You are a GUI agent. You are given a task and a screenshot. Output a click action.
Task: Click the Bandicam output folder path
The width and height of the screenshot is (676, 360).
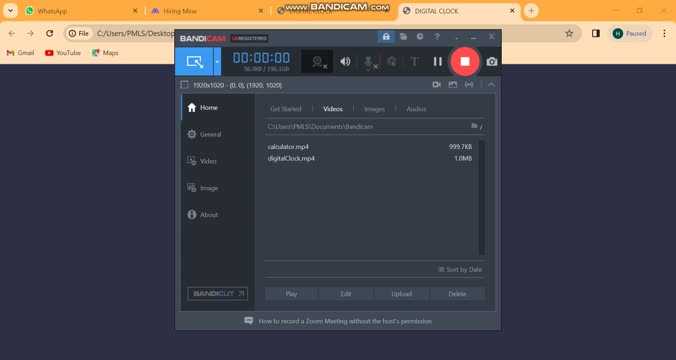click(x=320, y=127)
